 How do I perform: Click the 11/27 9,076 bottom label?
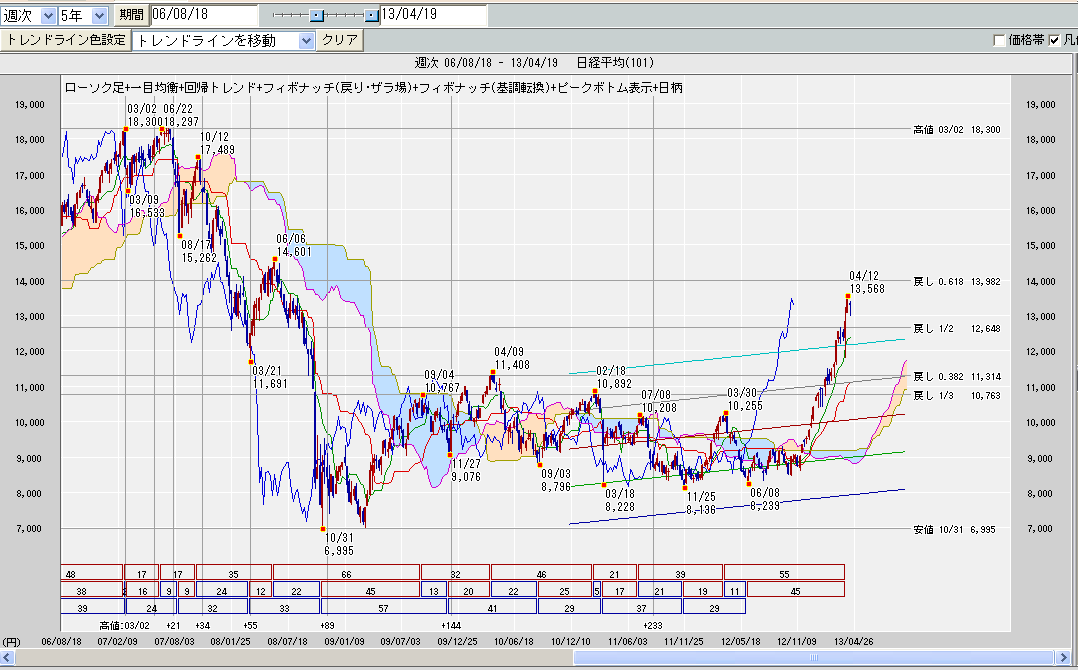[x=465, y=471]
